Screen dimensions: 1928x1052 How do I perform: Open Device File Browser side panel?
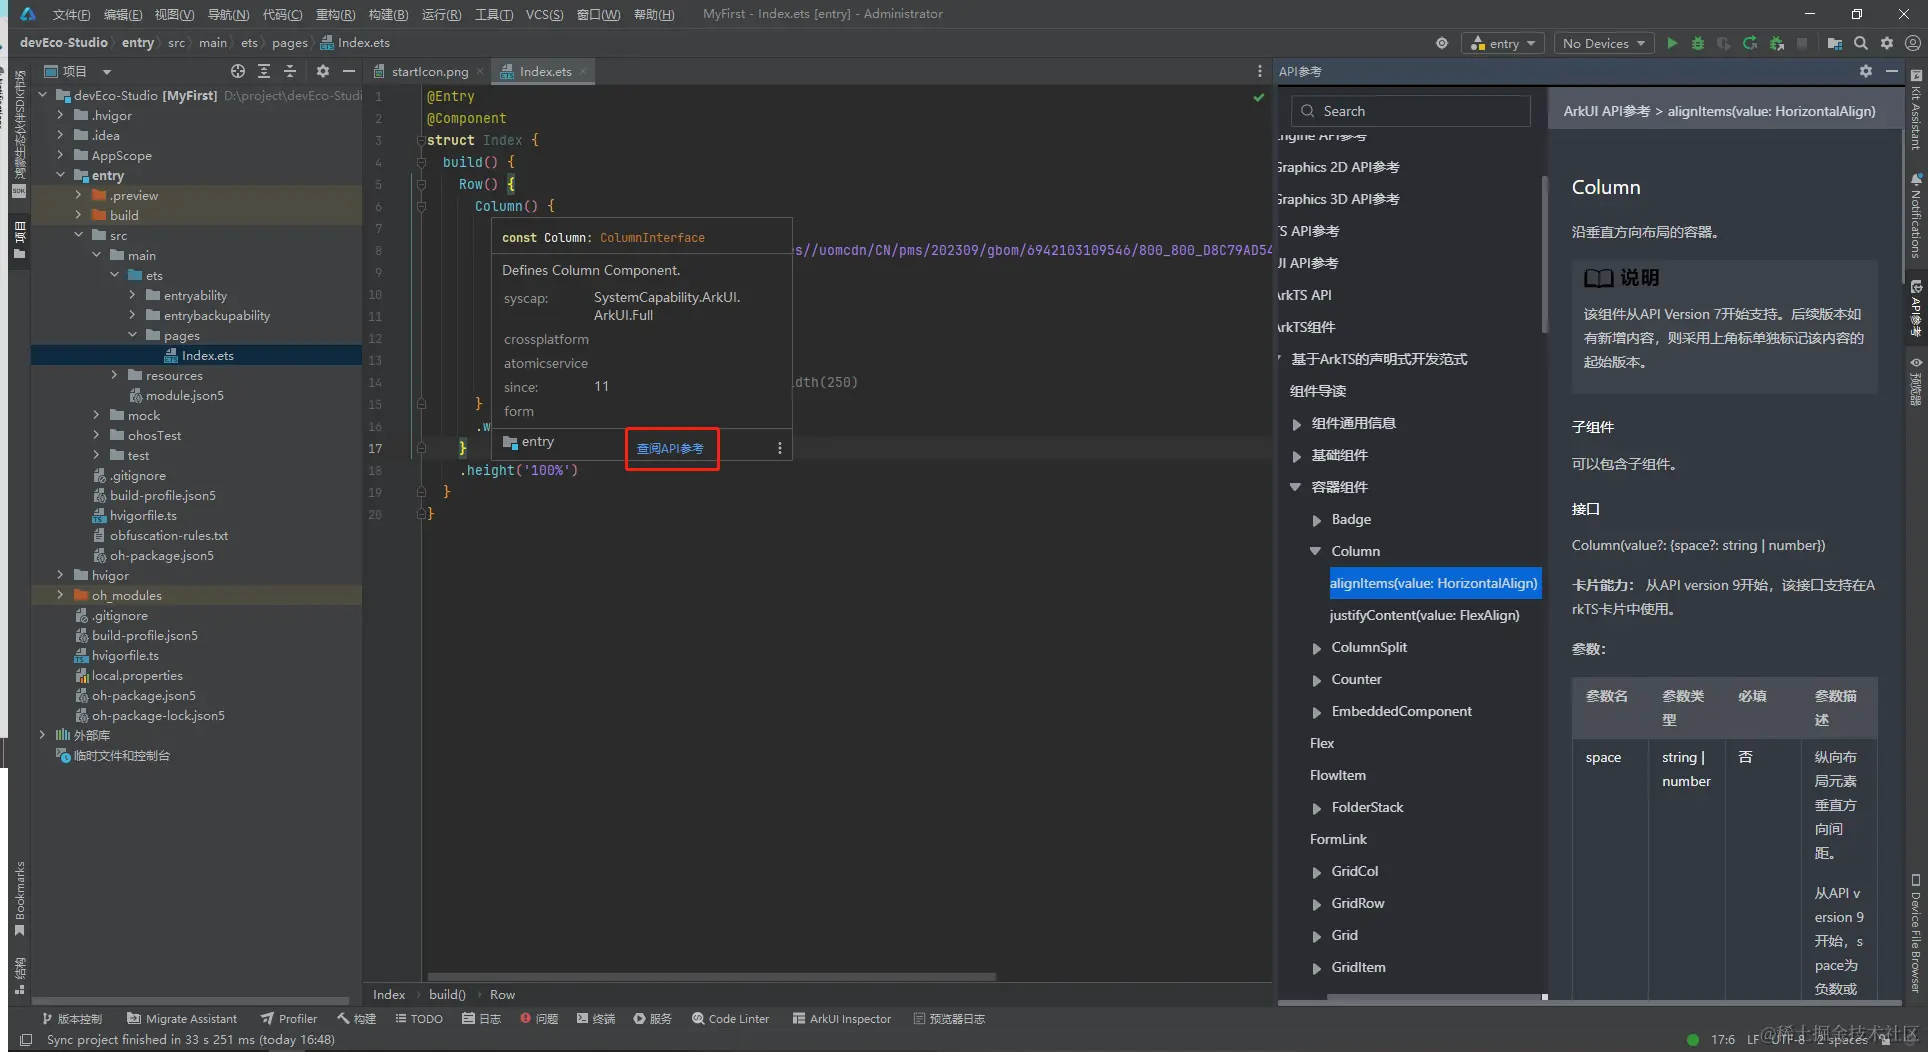1916,934
